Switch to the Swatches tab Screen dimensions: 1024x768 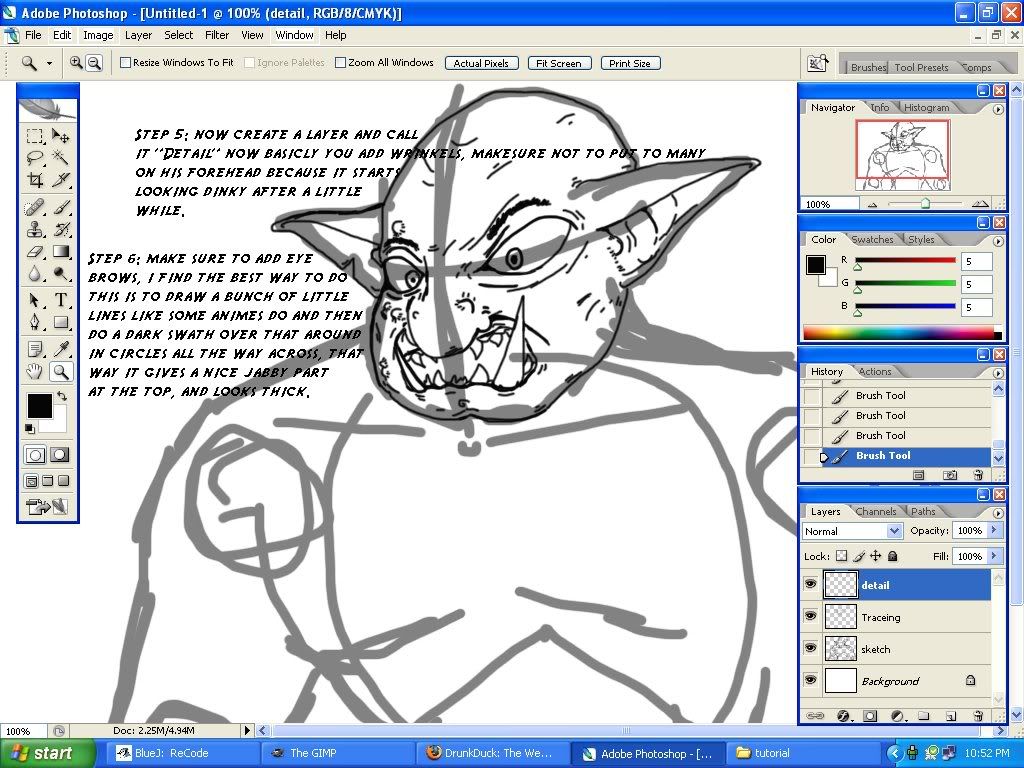tap(872, 240)
